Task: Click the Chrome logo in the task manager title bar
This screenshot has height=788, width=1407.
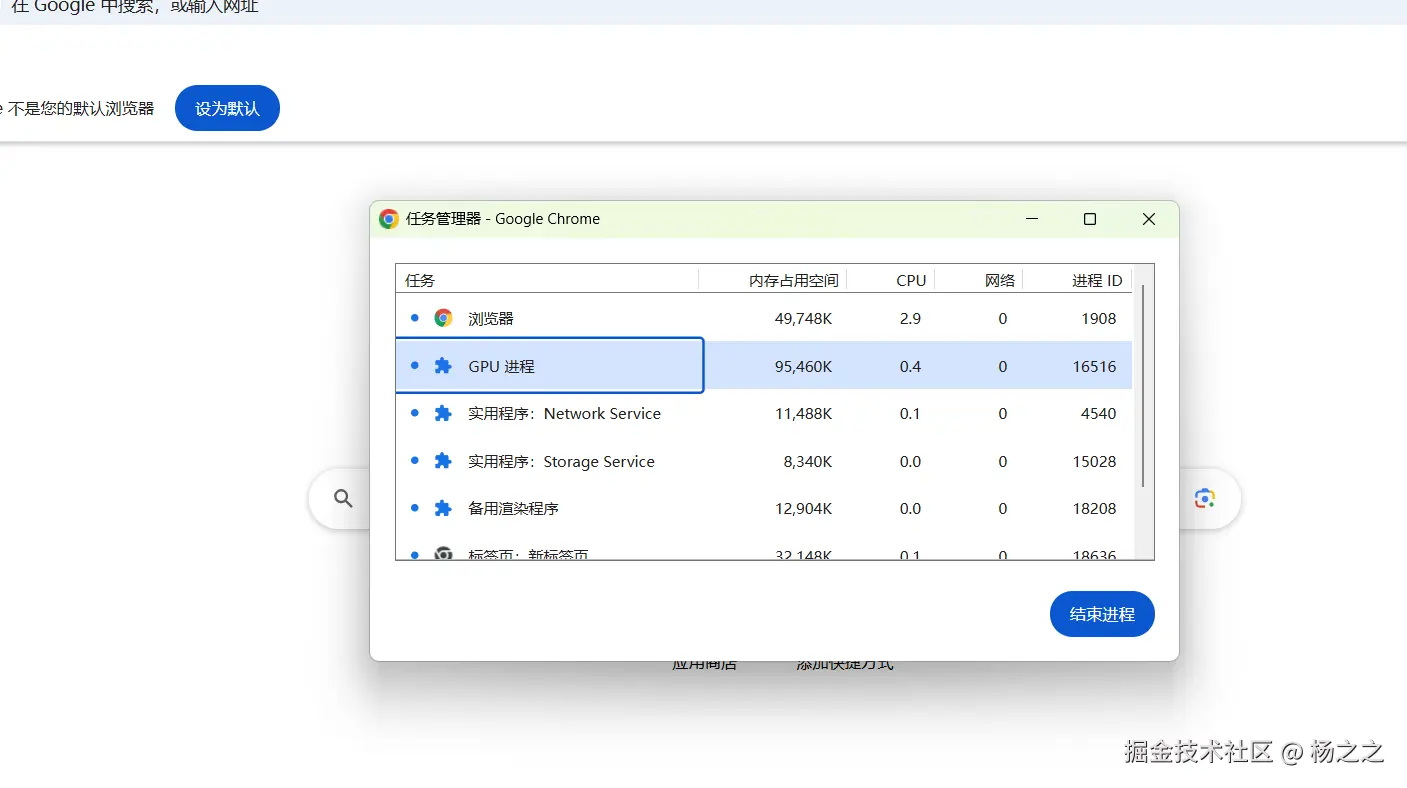Action: coord(389,219)
